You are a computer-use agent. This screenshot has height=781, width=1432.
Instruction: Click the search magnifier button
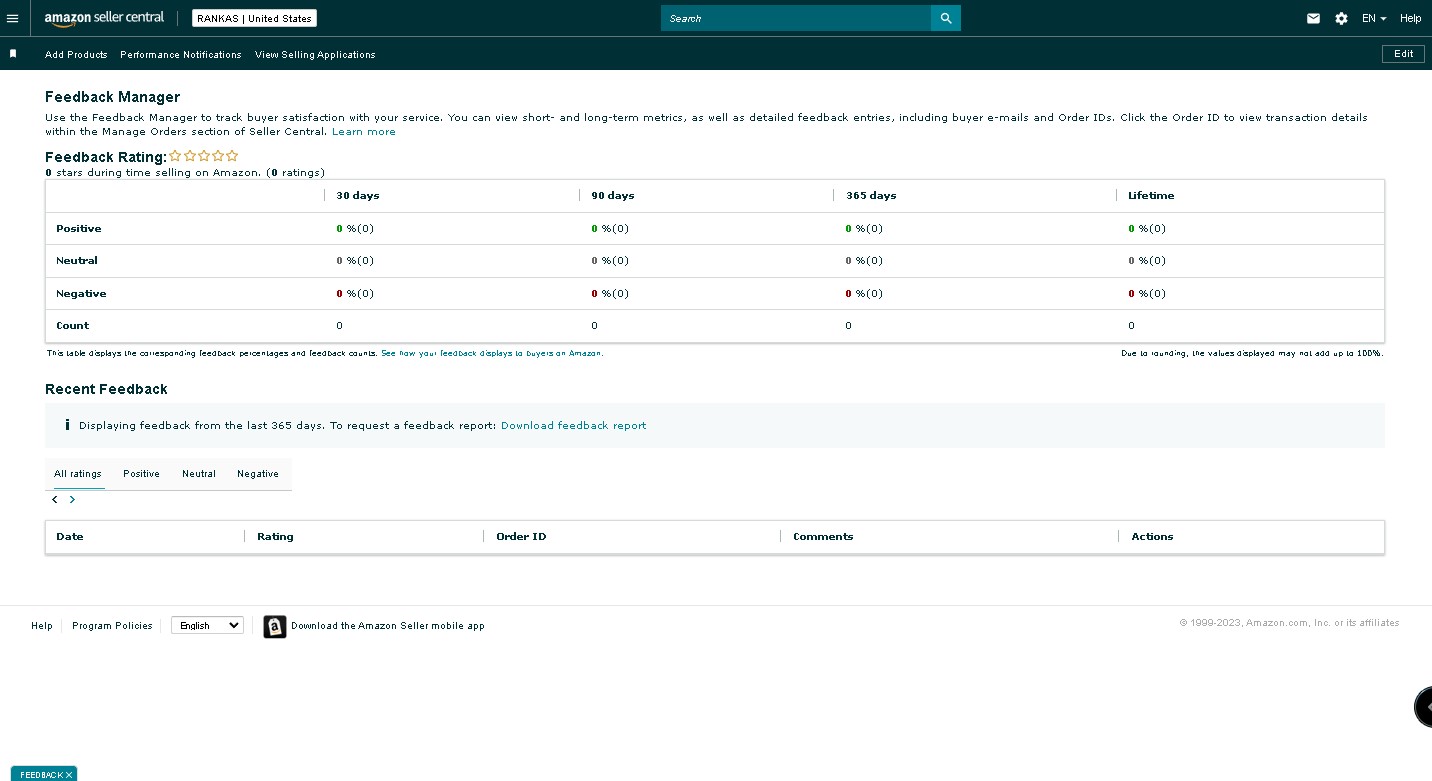click(x=946, y=18)
